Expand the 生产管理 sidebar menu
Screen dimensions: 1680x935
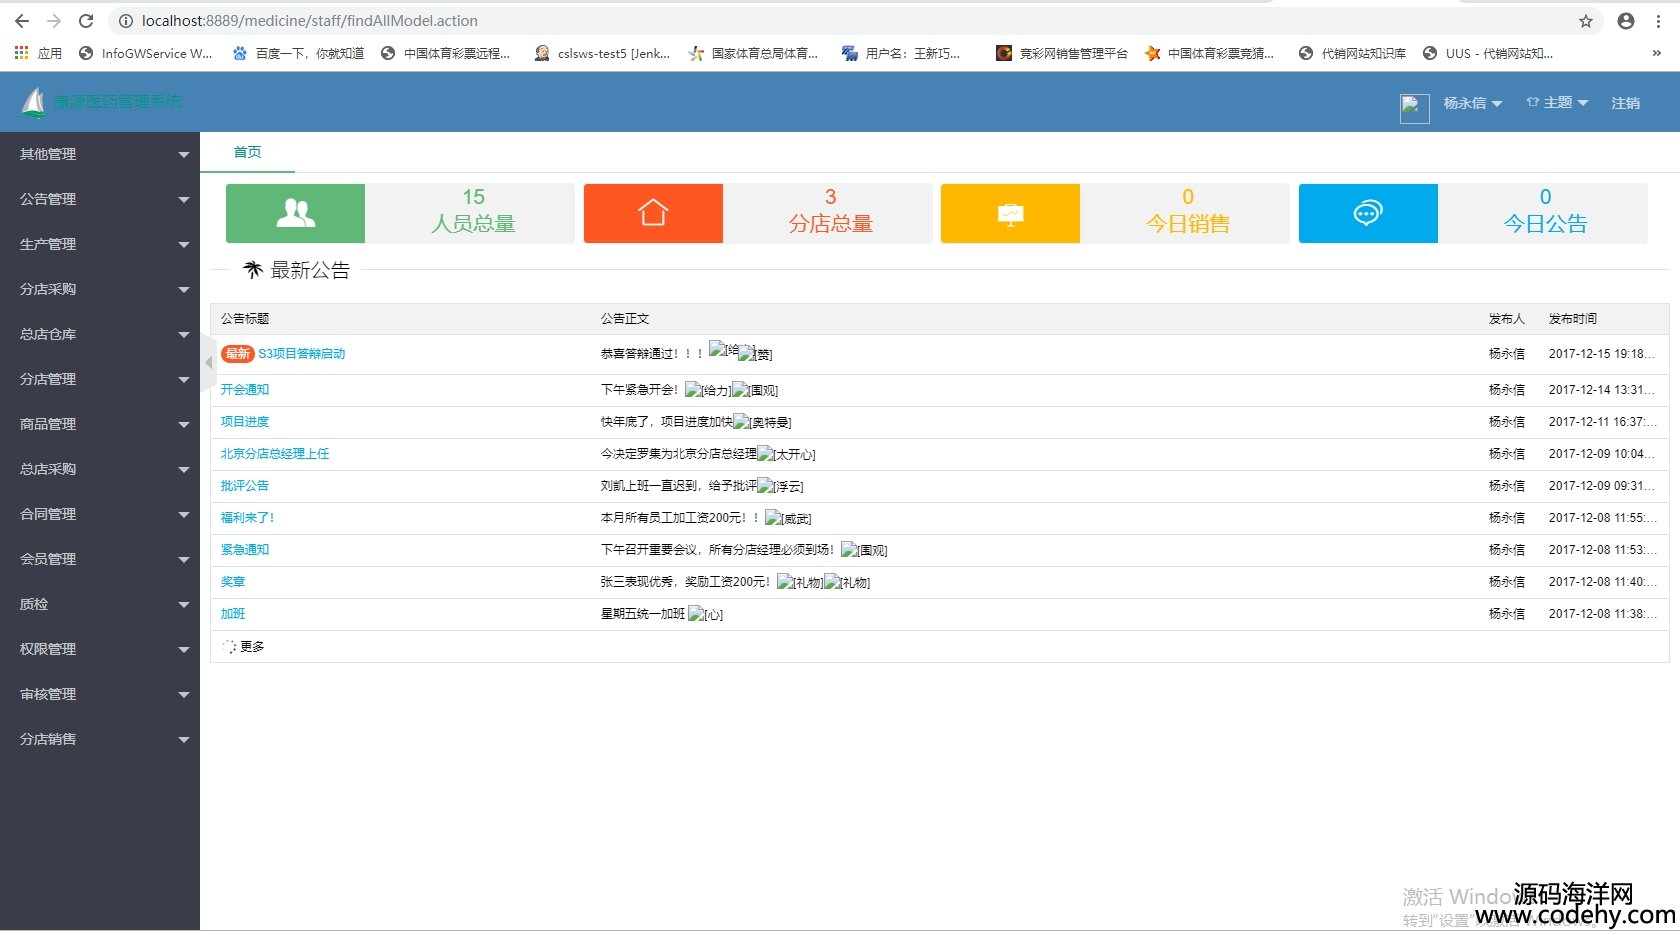tap(100, 244)
